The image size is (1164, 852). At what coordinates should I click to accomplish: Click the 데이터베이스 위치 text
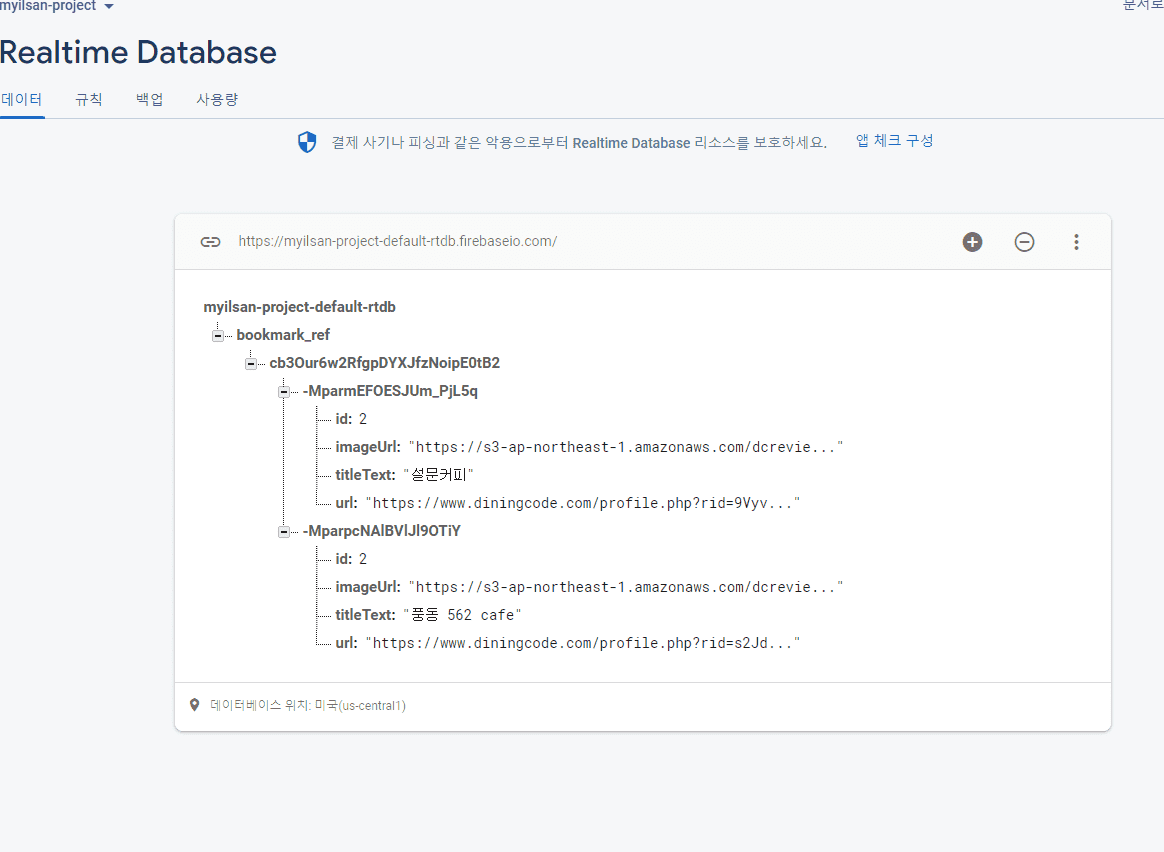[x=308, y=705]
